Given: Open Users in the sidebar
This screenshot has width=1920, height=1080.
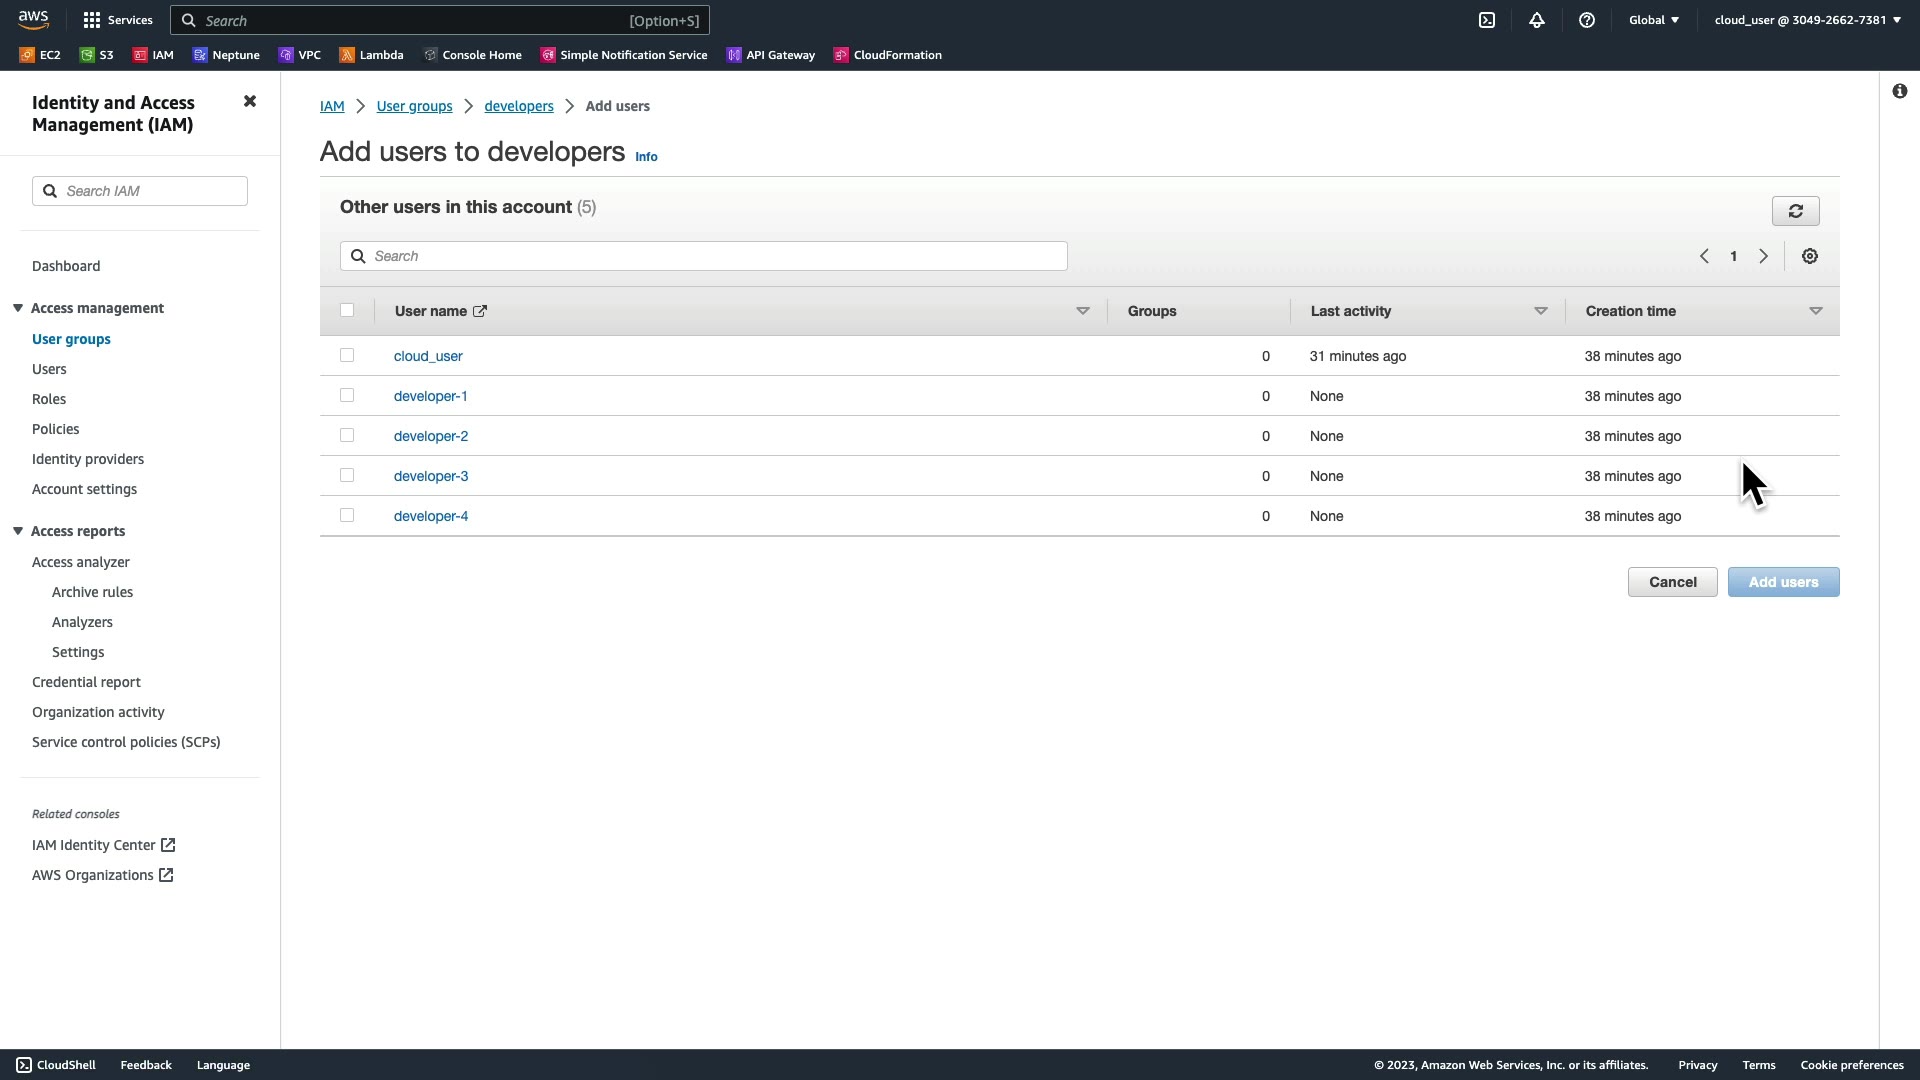Looking at the screenshot, I should coord(49,369).
